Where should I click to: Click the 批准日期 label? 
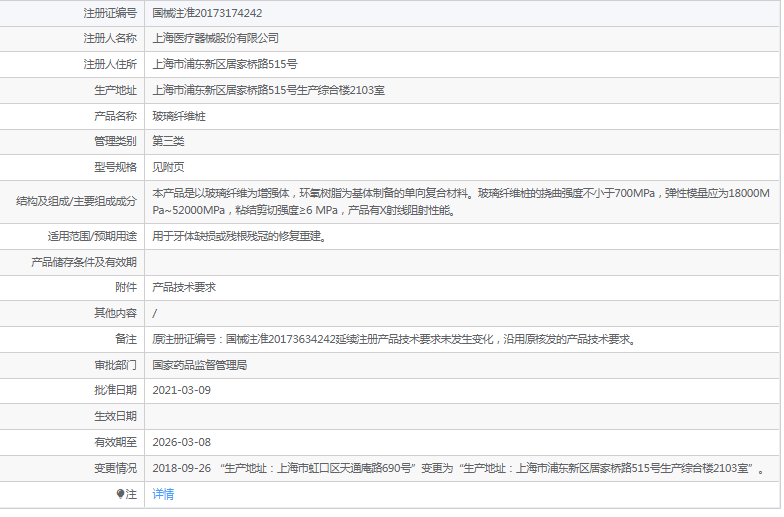pyautogui.click(x=116, y=390)
